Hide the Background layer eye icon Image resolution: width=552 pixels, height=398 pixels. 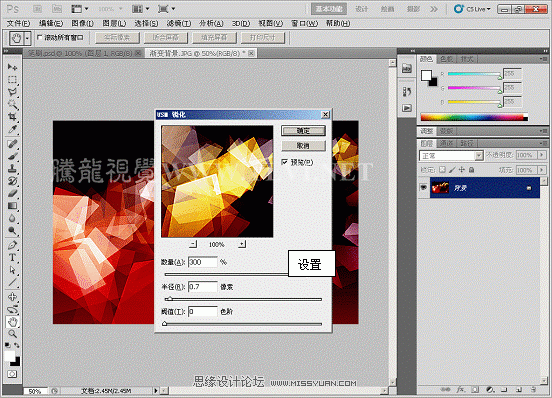pos(423,188)
